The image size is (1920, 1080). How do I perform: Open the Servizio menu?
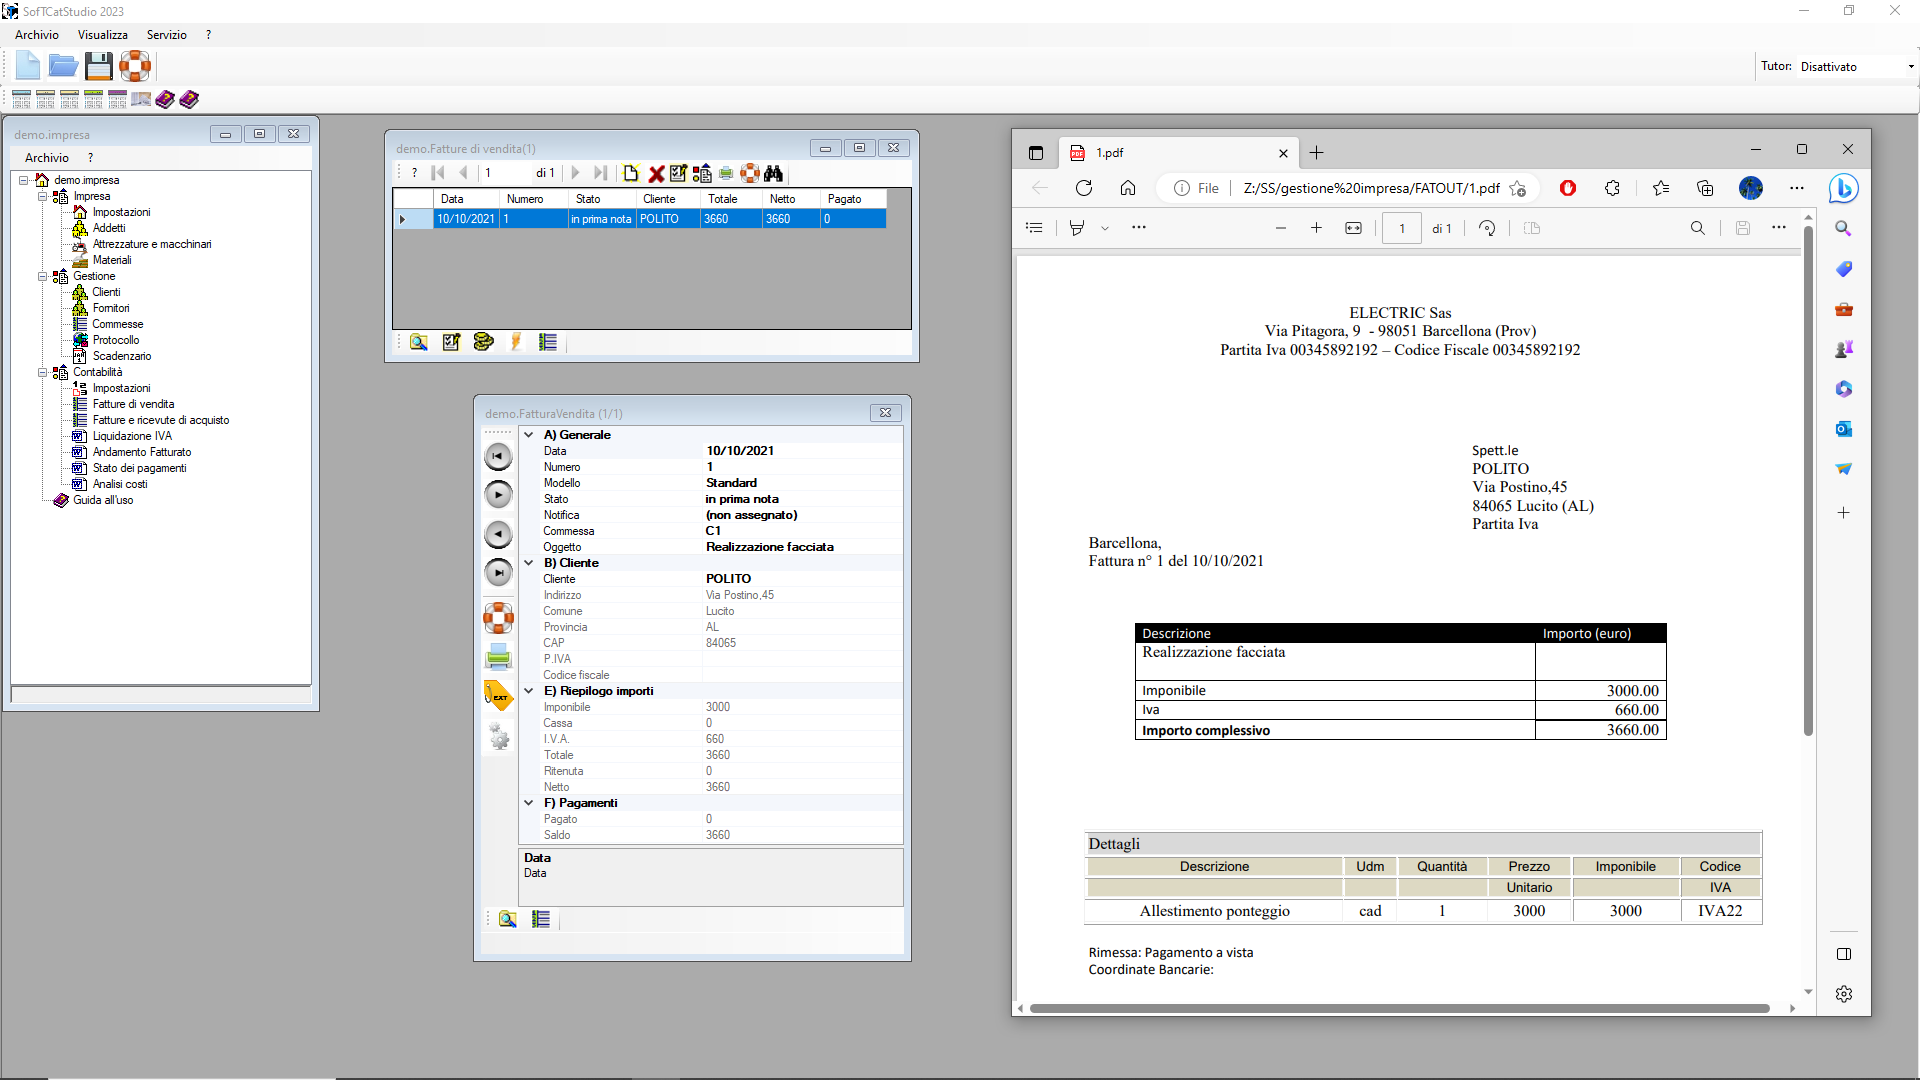point(166,35)
